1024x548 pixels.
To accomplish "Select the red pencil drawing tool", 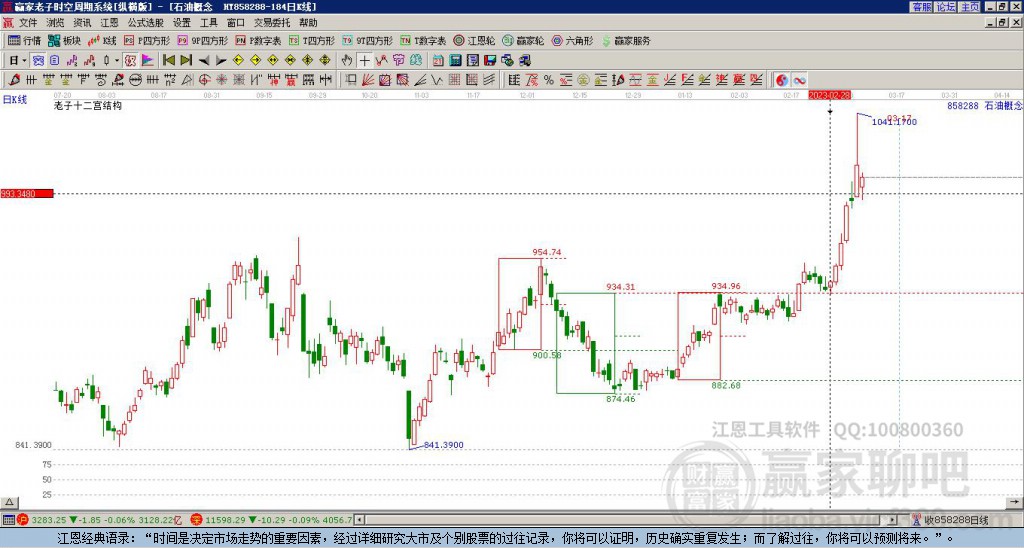I will (14, 80).
